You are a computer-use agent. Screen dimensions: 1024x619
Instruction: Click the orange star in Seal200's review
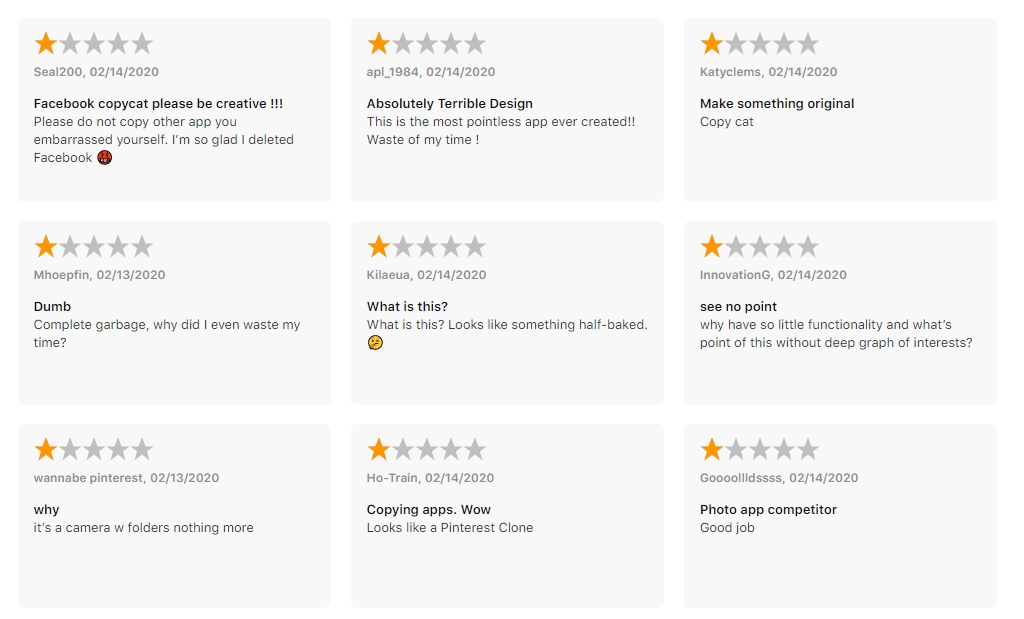[x=46, y=44]
